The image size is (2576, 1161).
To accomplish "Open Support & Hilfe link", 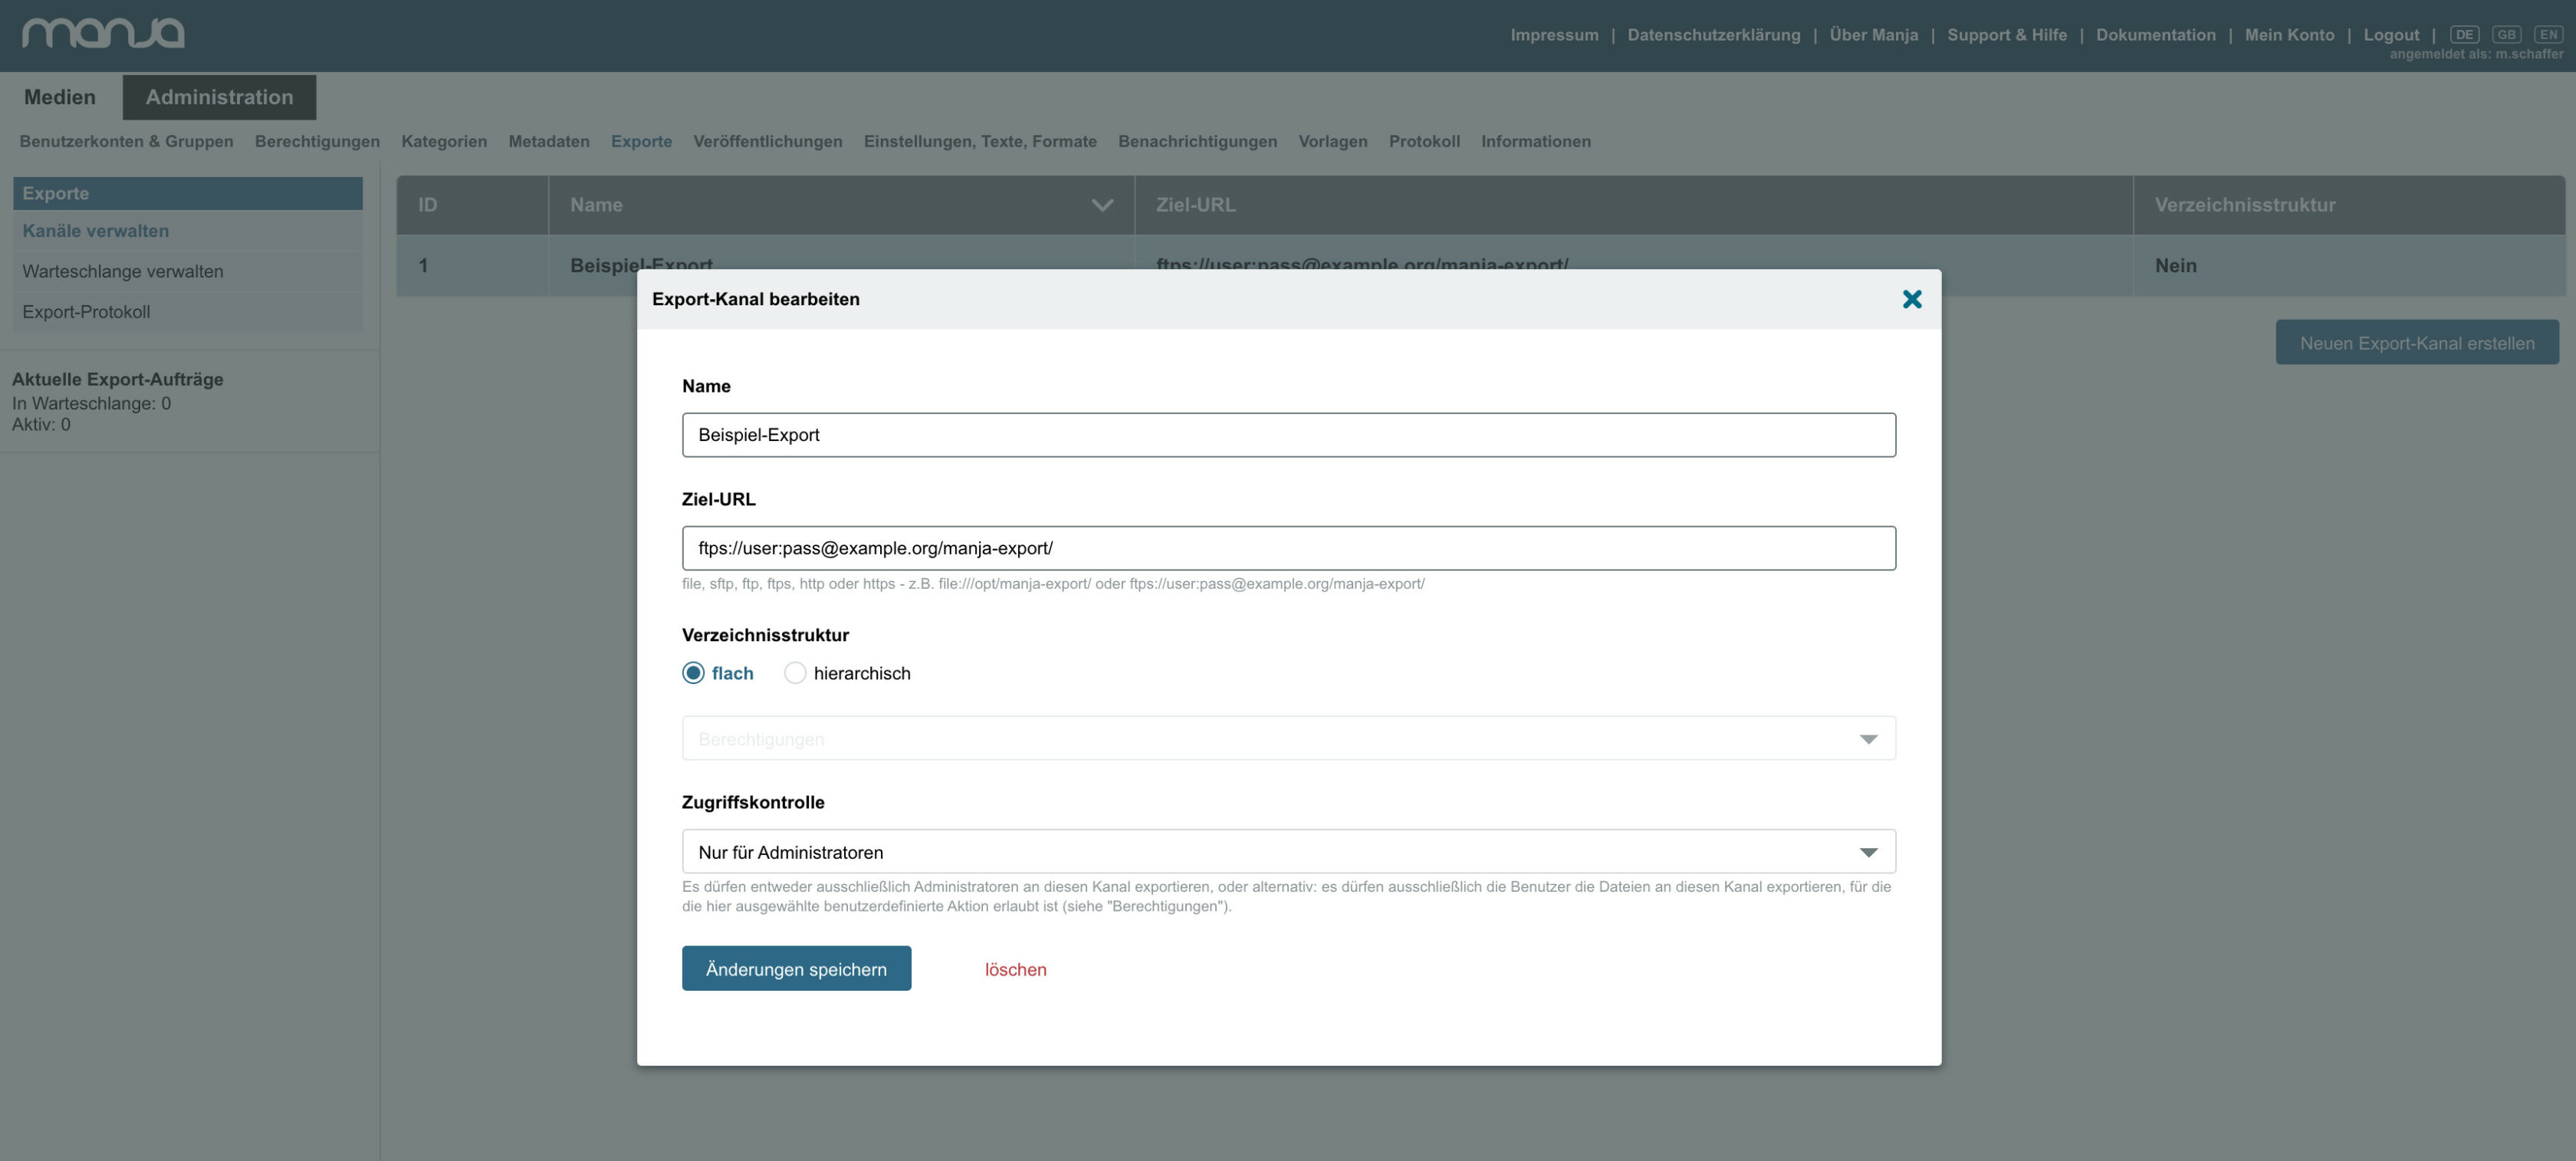I will [x=2006, y=35].
